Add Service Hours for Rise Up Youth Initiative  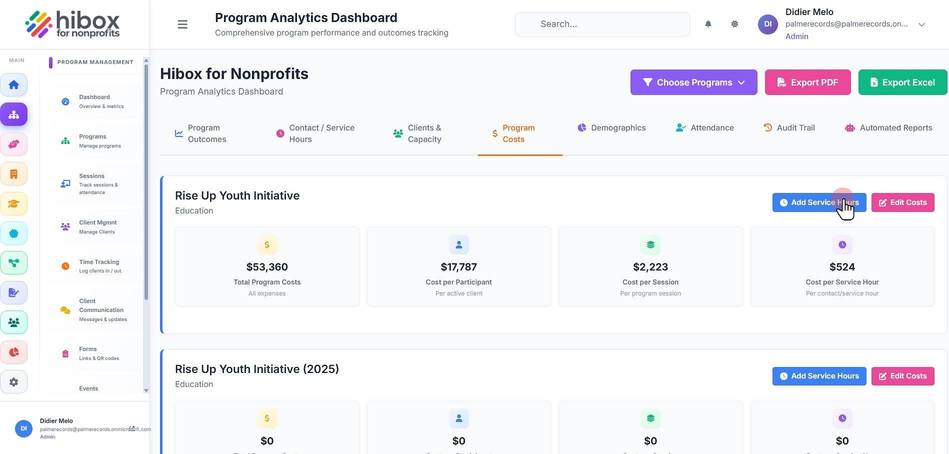(x=819, y=203)
